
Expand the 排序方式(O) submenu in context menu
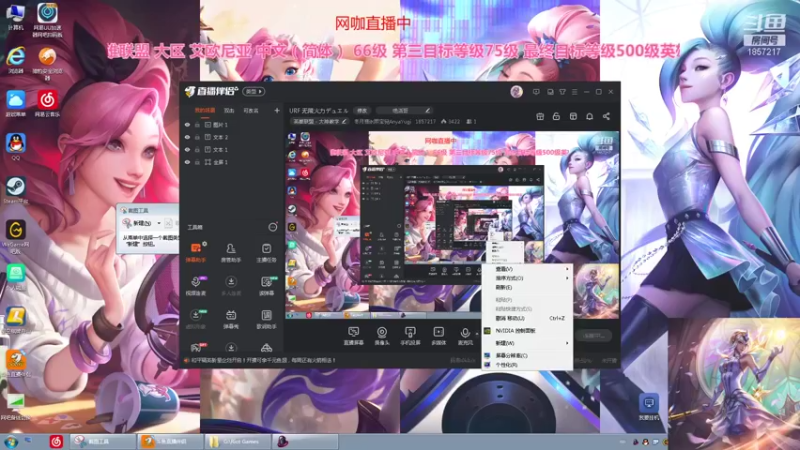(527, 278)
